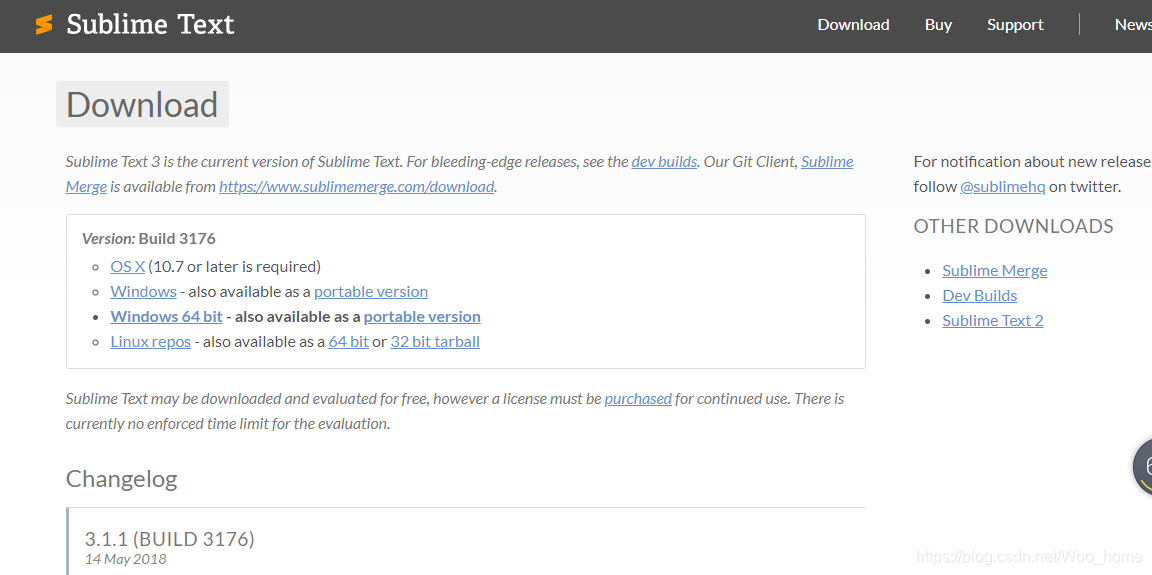Click the 3.1.1 (BUILD 3176) changelog entry
This screenshot has height=575, width=1152.
(170, 540)
